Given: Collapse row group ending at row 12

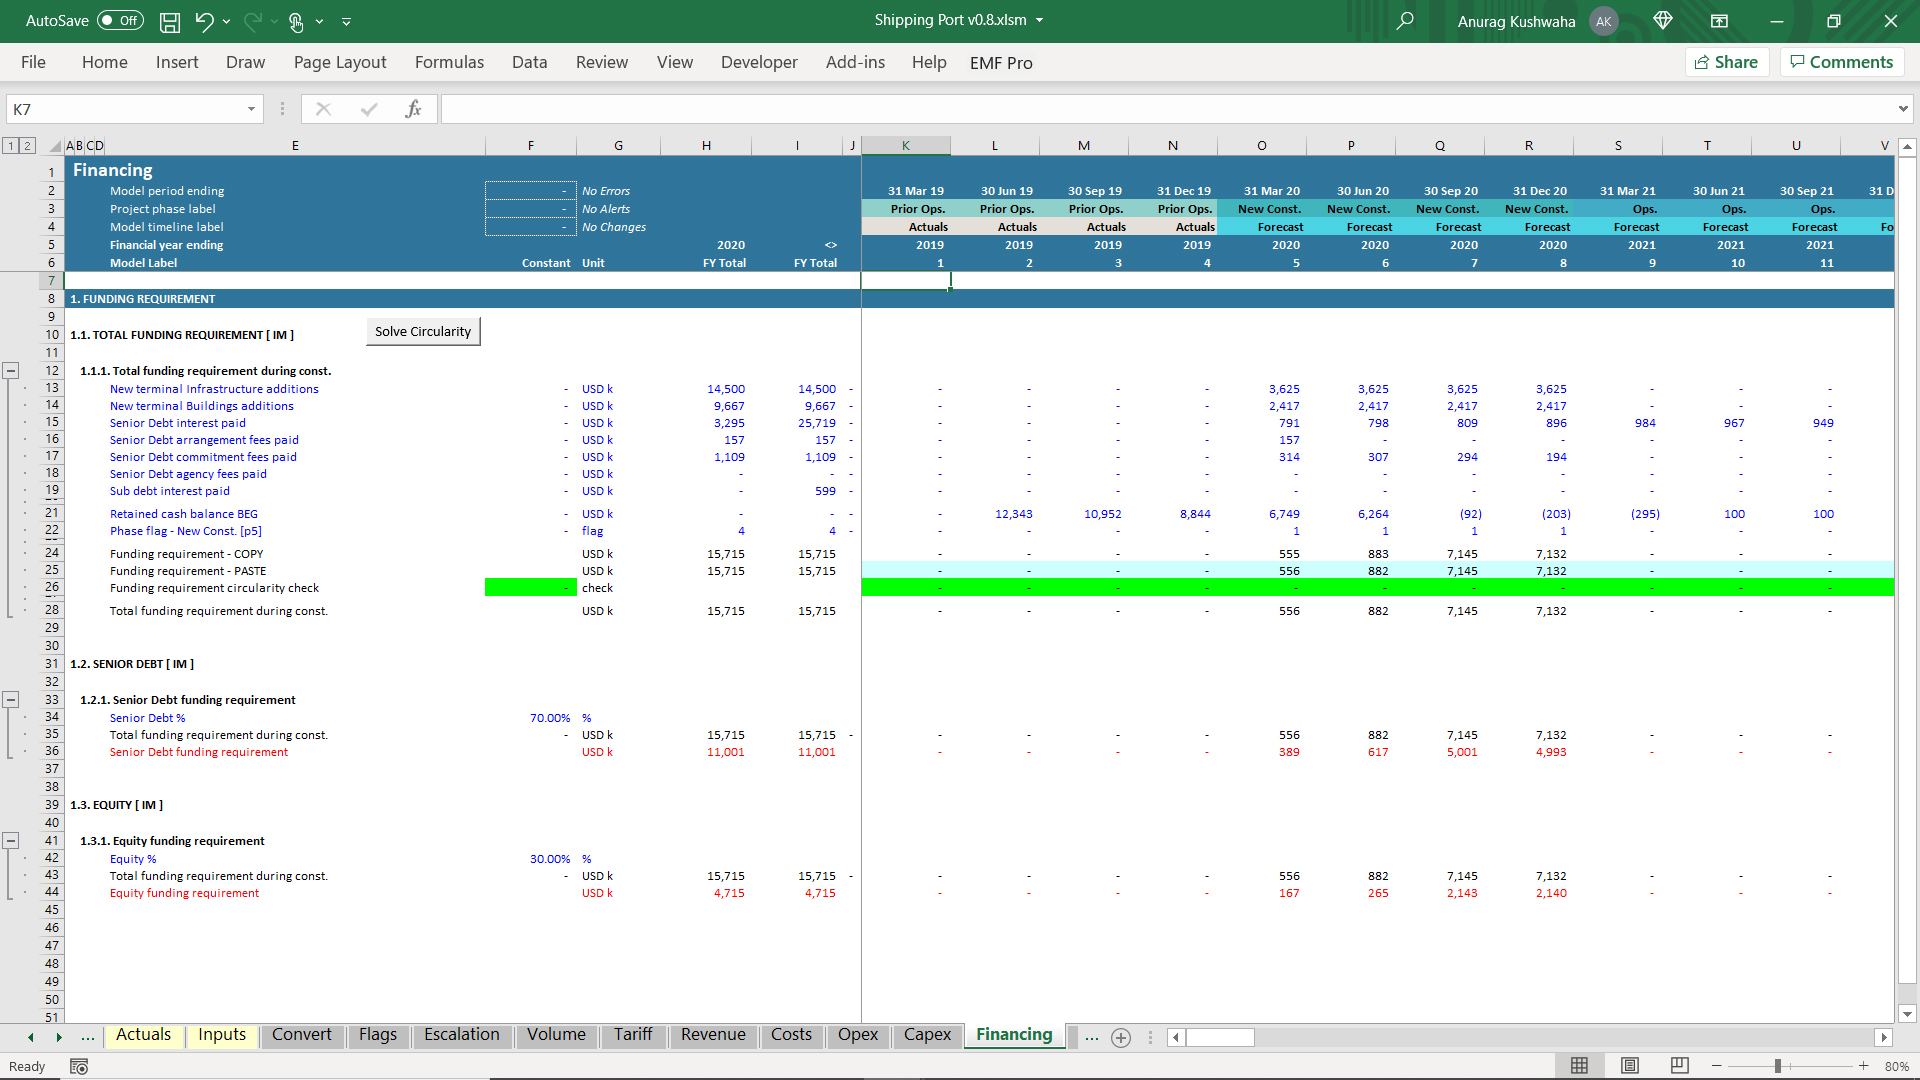Looking at the screenshot, I should click(11, 371).
